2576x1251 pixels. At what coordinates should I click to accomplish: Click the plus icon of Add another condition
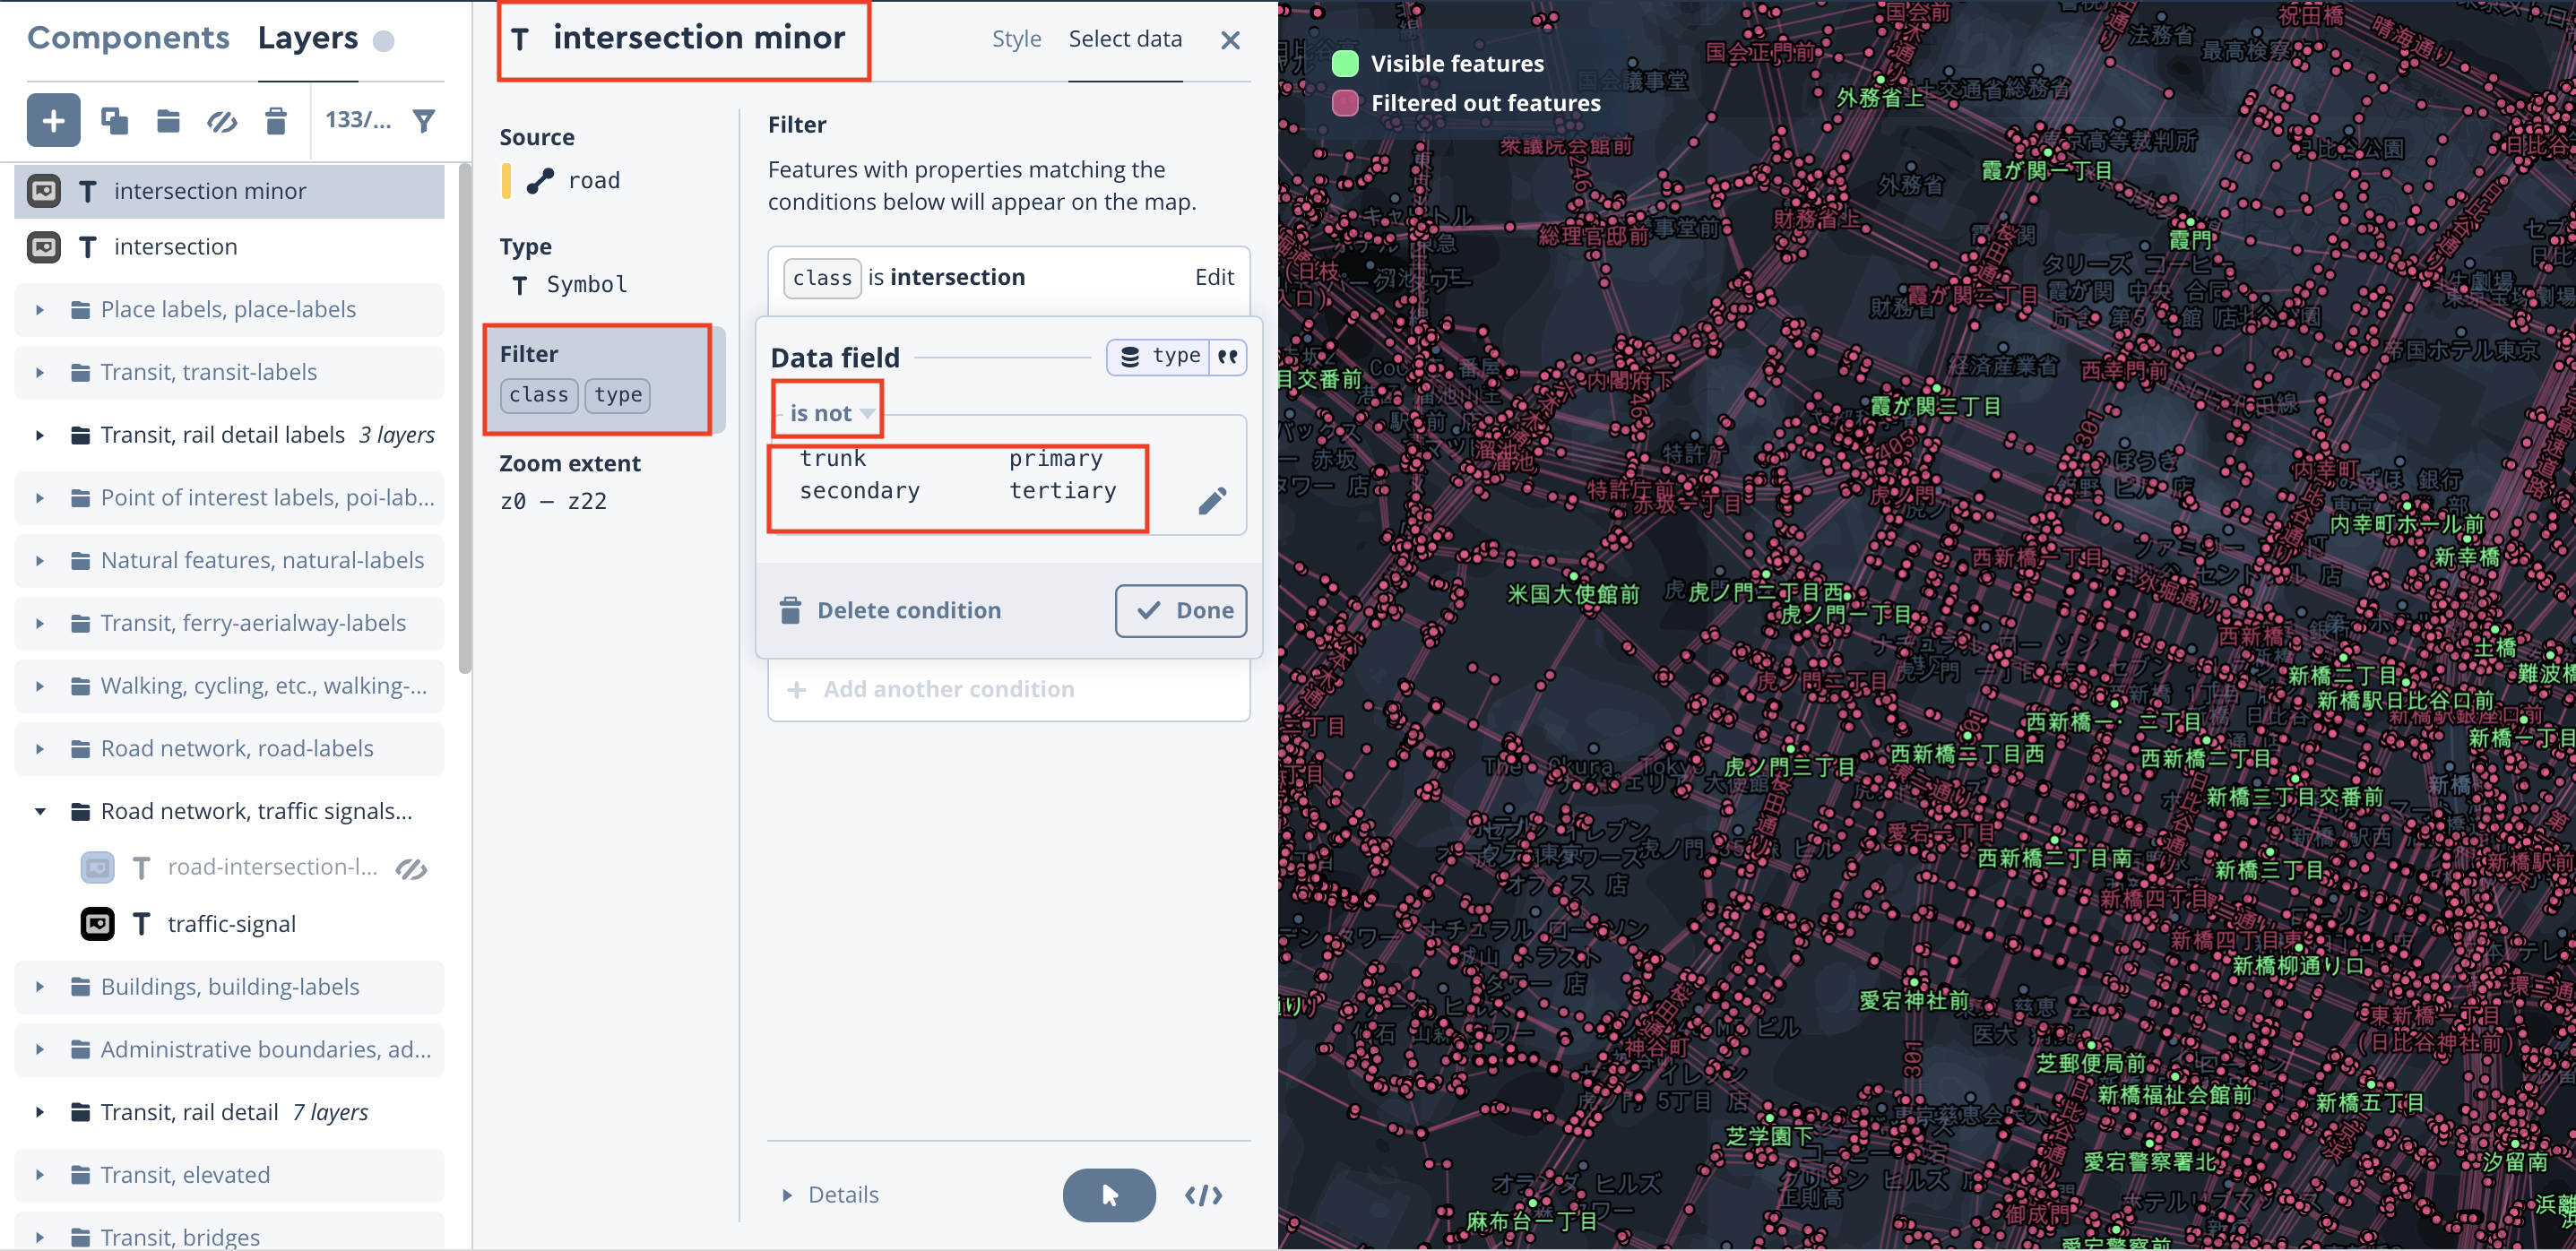(x=797, y=690)
